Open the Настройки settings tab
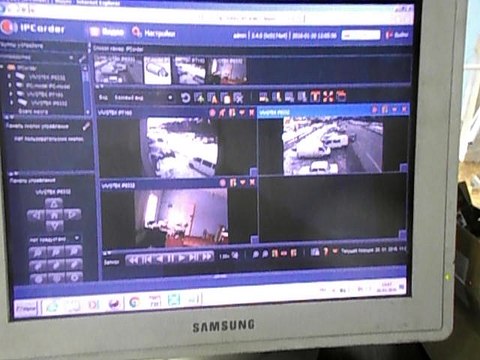This screenshot has width=480, height=360. tap(154, 33)
